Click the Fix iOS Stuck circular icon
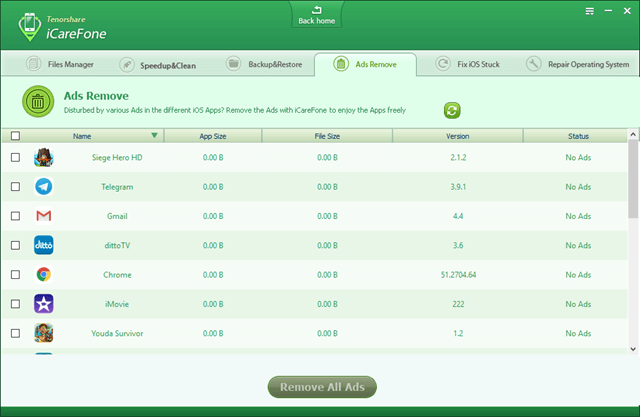This screenshot has width=640, height=417. pos(443,64)
